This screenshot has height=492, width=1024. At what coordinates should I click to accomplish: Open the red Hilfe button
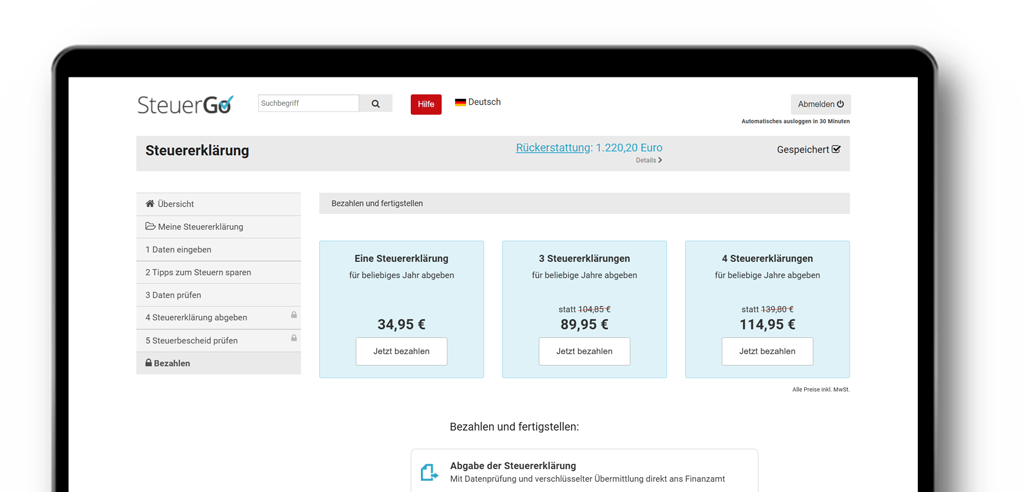[x=426, y=105]
